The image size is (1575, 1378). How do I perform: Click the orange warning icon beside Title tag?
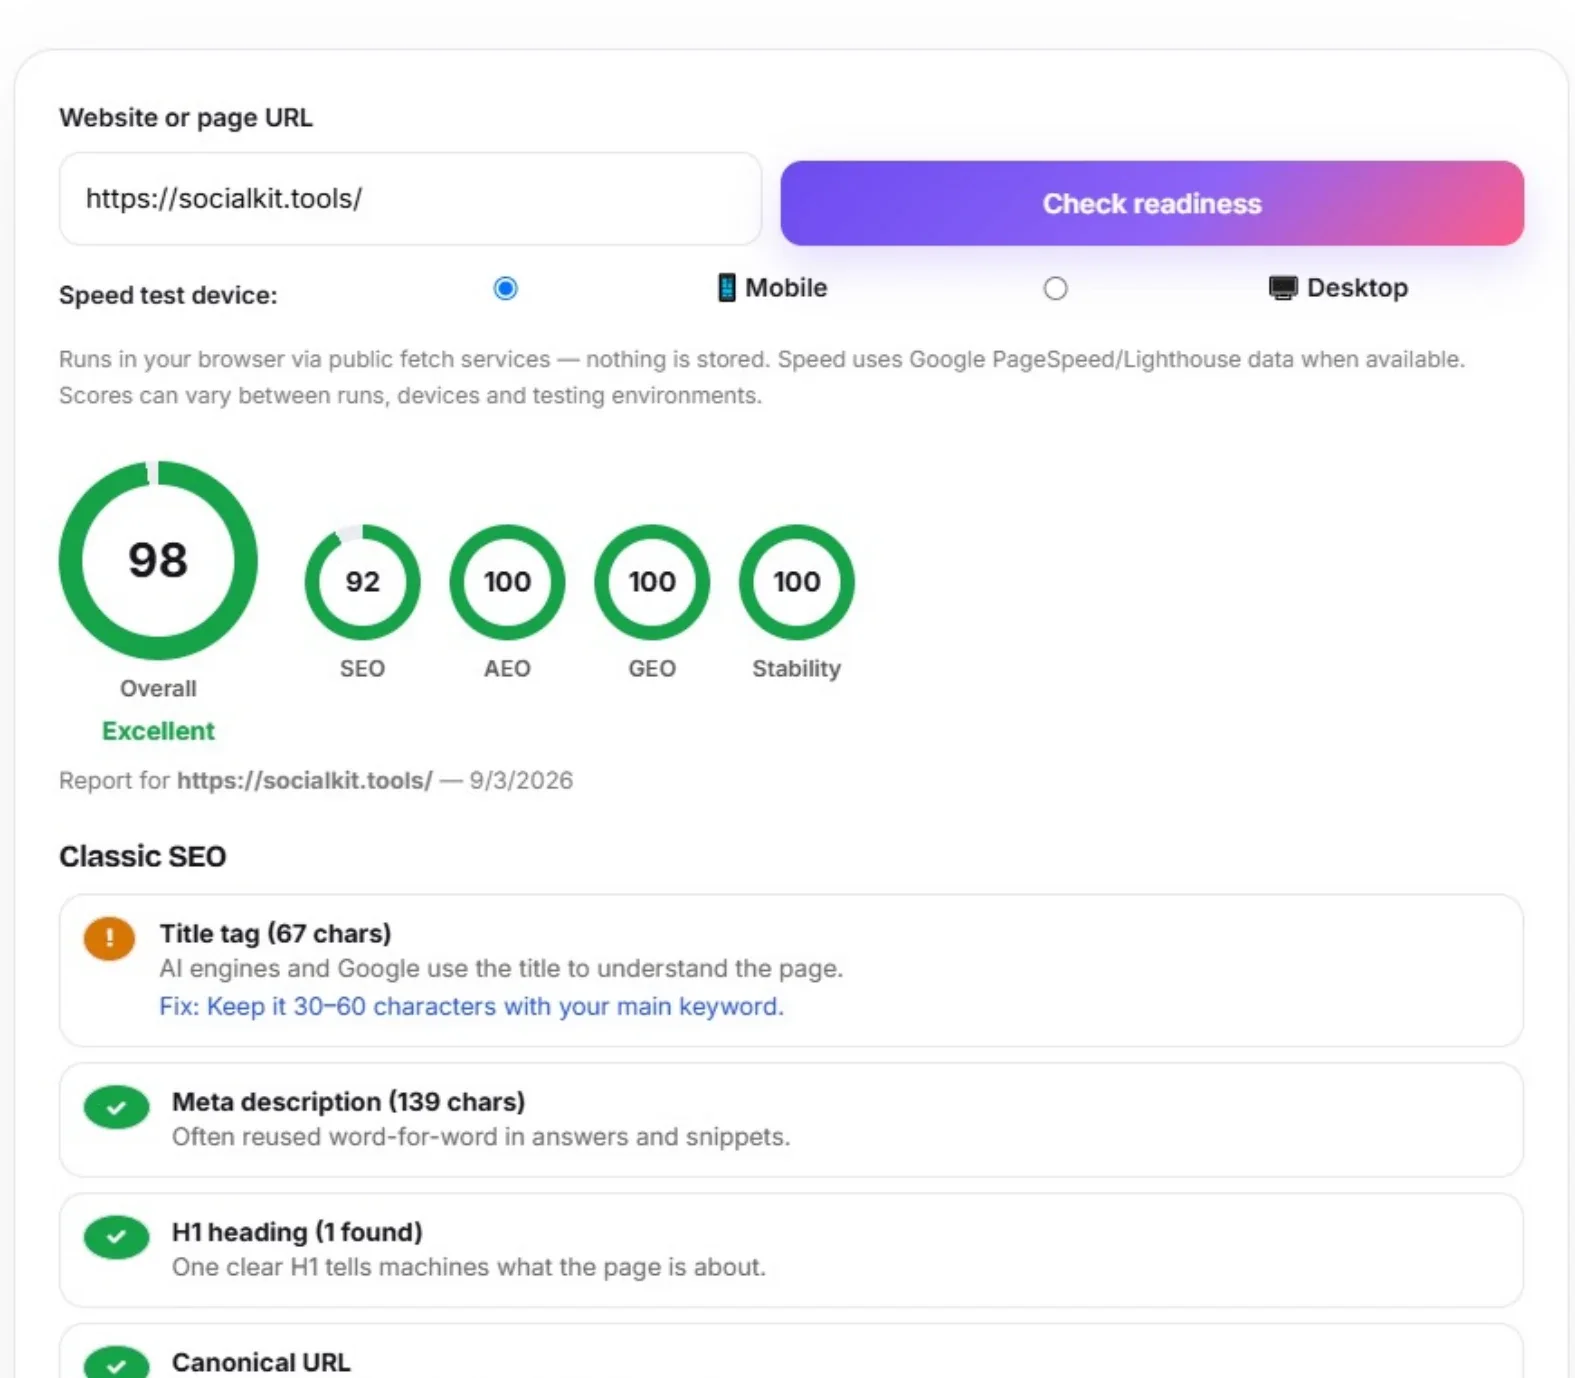[109, 939]
